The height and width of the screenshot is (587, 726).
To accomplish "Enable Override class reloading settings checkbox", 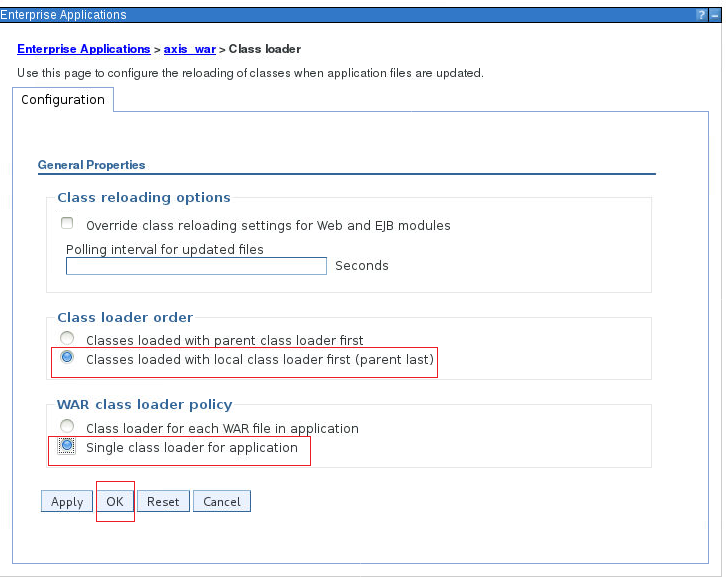I will click(68, 223).
